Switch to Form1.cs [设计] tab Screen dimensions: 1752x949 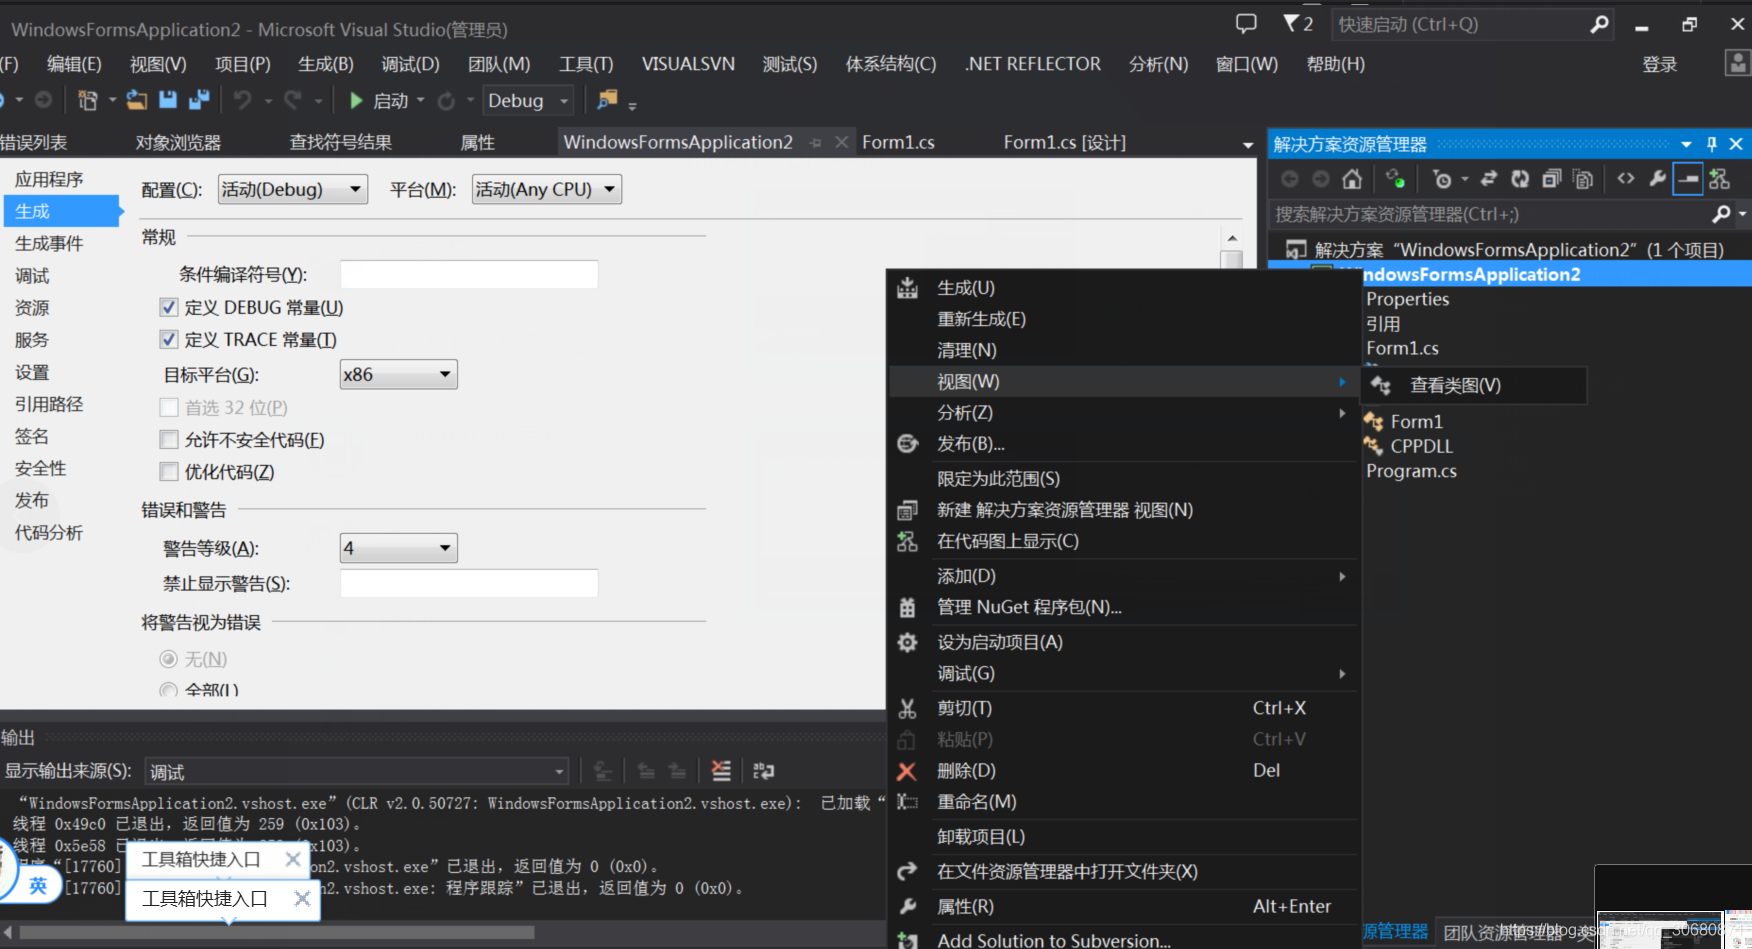[x=1064, y=142]
